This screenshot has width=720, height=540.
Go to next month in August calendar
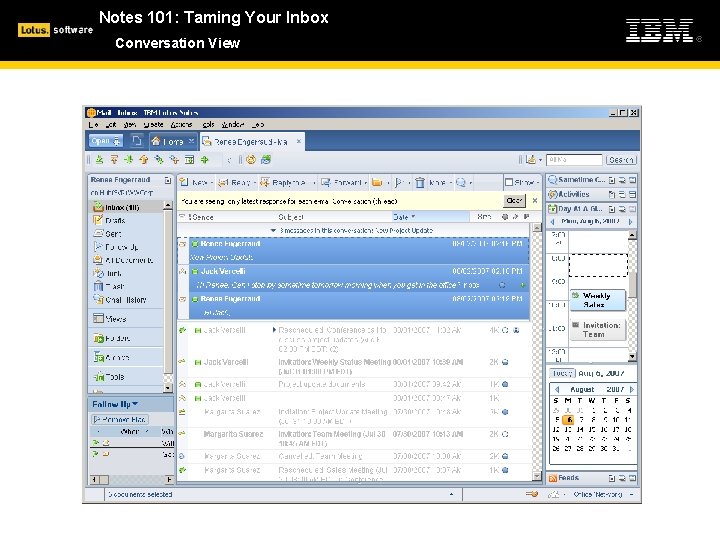632,389
